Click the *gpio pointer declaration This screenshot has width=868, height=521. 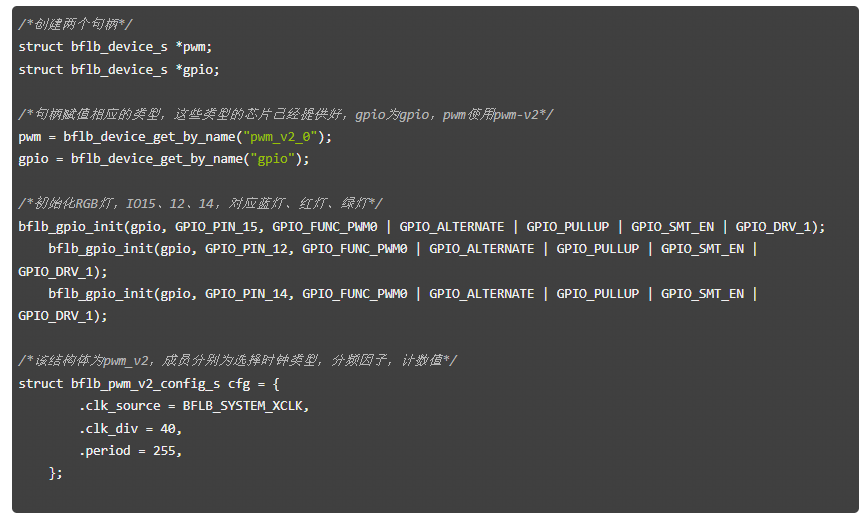pos(197,69)
